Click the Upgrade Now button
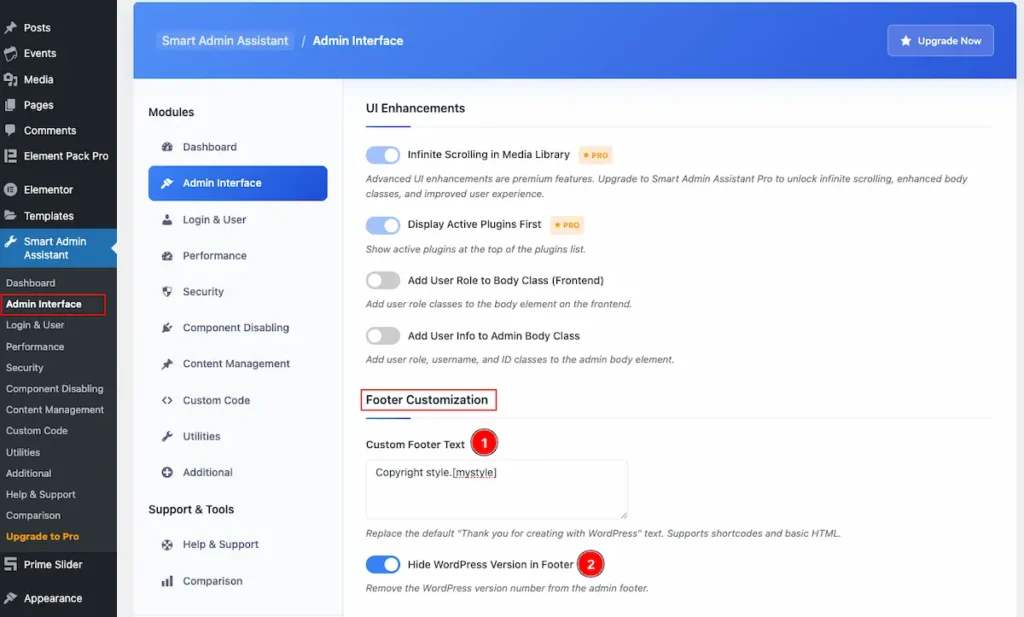Screen dimensions: 1024x617 [940, 40]
